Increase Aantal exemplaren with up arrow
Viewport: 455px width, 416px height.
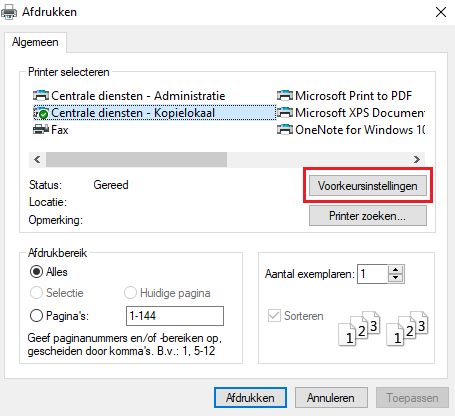point(395,270)
